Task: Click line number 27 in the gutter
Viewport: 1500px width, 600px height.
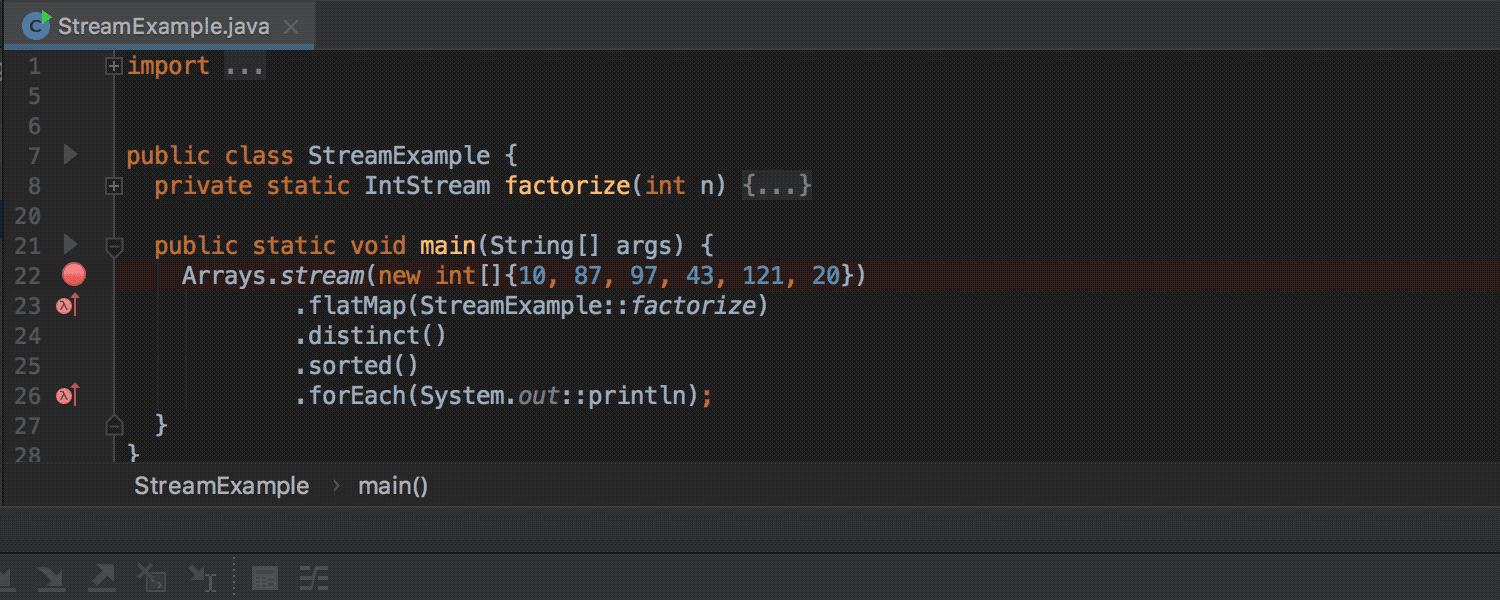Action: [x=28, y=427]
